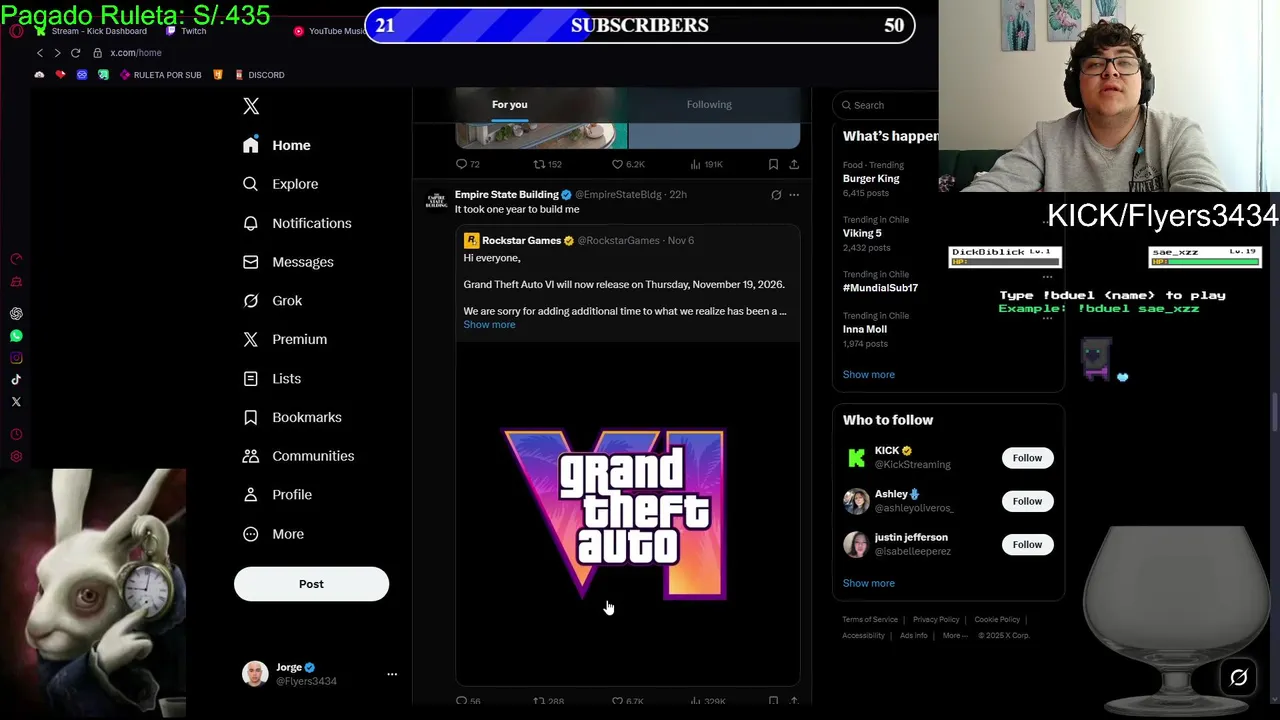Open DISCORD bookmark
The image size is (1280, 720).
(x=259, y=75)
